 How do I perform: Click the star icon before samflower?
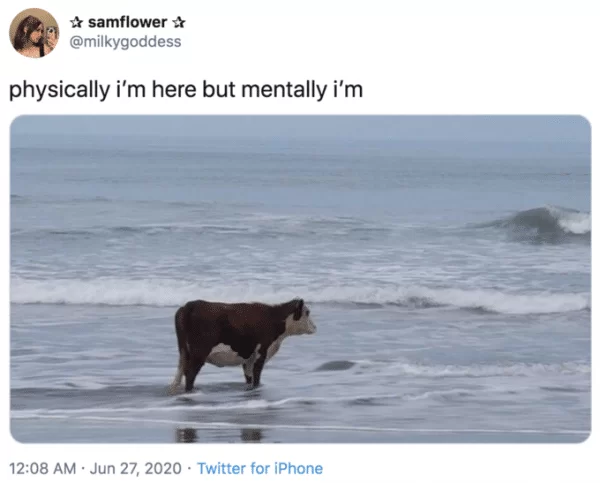tap(77, 23)
